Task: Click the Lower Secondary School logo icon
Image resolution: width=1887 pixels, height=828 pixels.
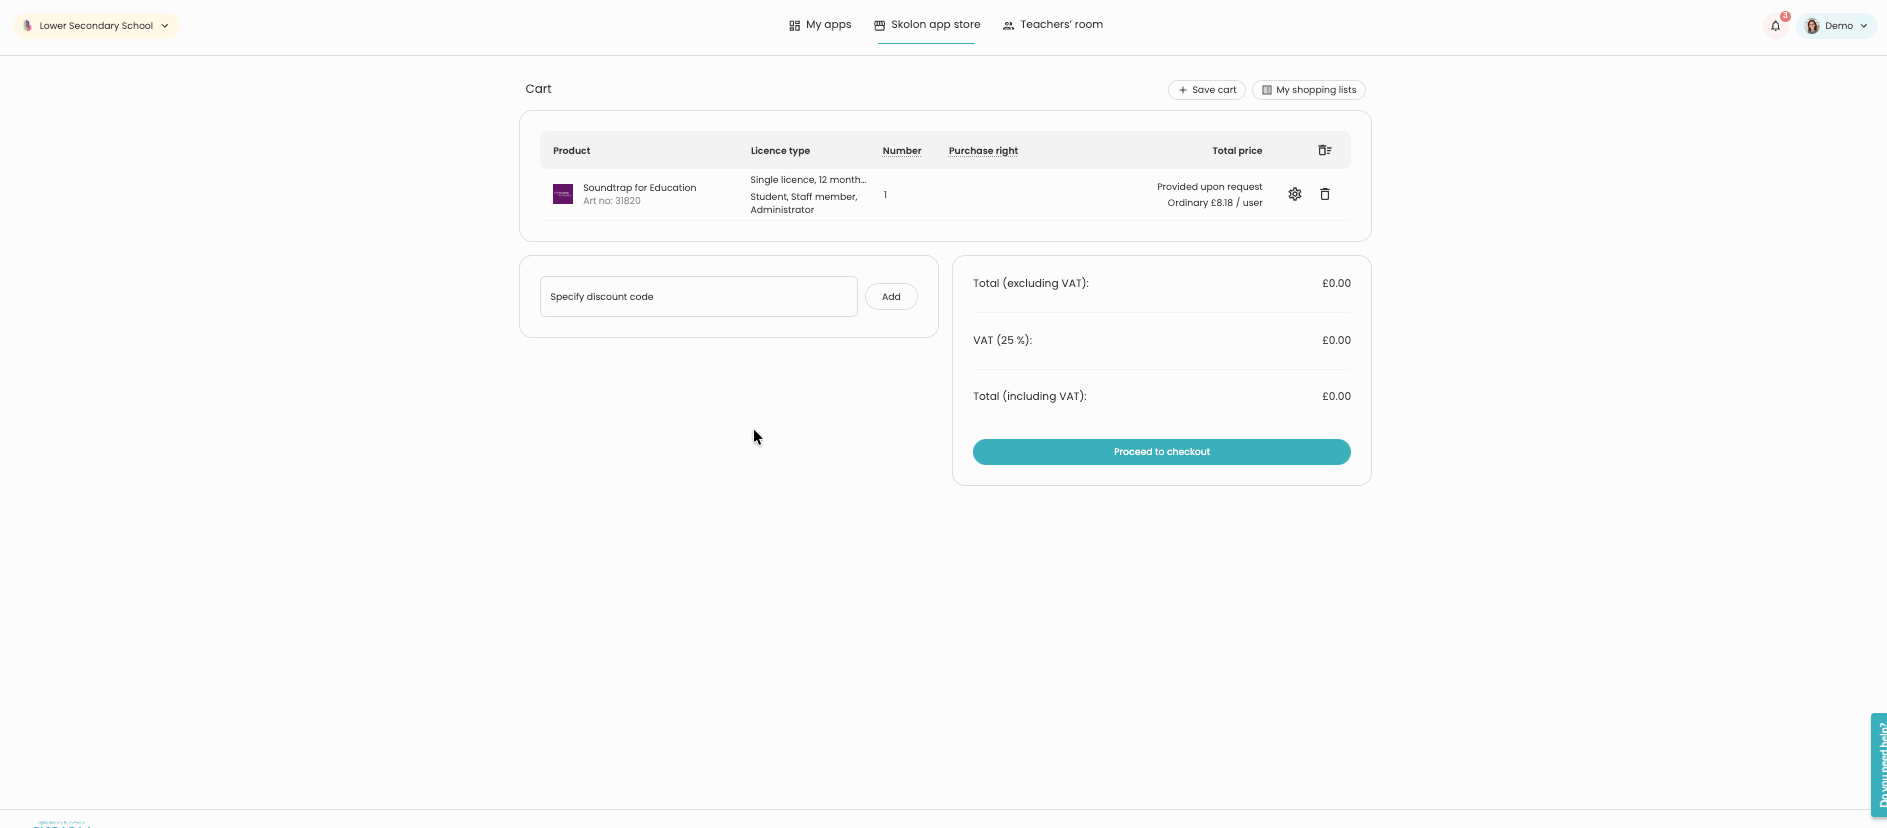Action: pyautogui.click(x=28, y=26)
